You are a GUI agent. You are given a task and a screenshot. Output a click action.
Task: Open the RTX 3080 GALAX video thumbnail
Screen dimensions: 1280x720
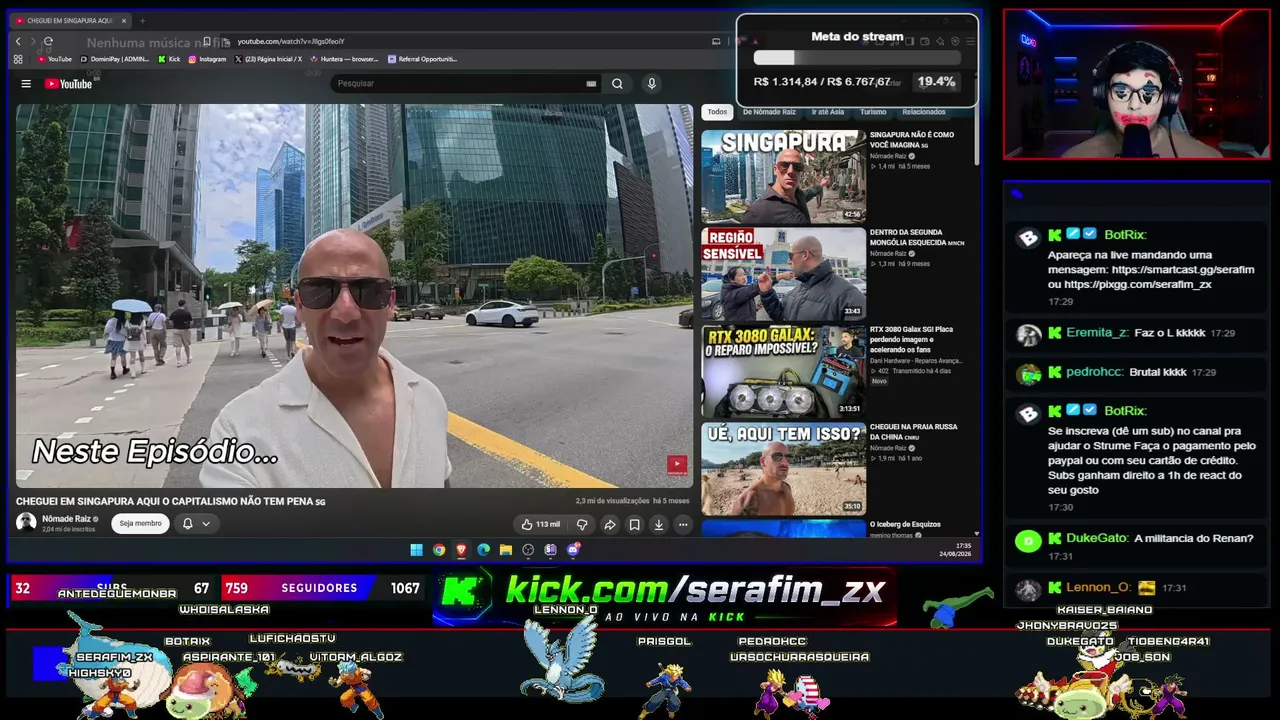click(x=783, y=372)
